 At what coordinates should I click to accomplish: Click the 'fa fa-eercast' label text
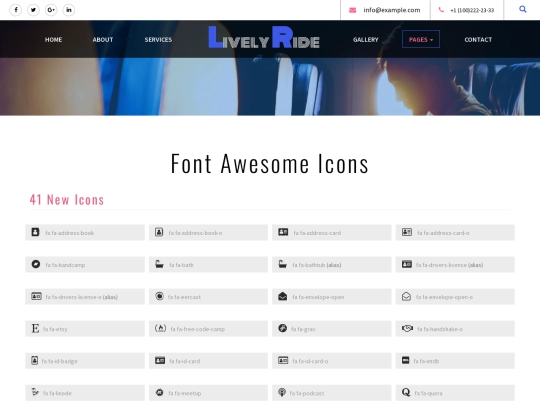184,297
